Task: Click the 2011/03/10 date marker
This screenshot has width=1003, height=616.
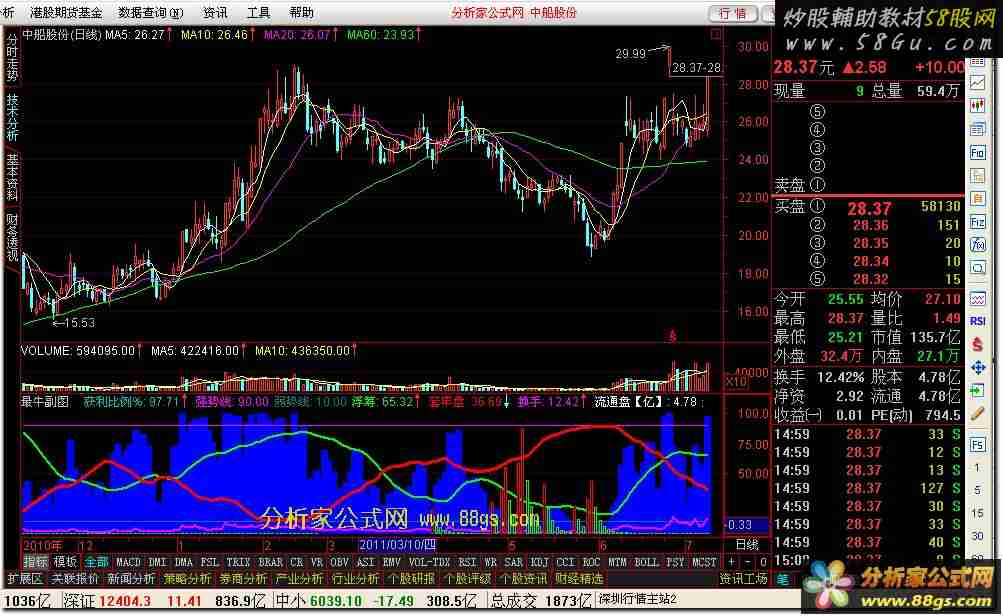Action: coord(397,545)
